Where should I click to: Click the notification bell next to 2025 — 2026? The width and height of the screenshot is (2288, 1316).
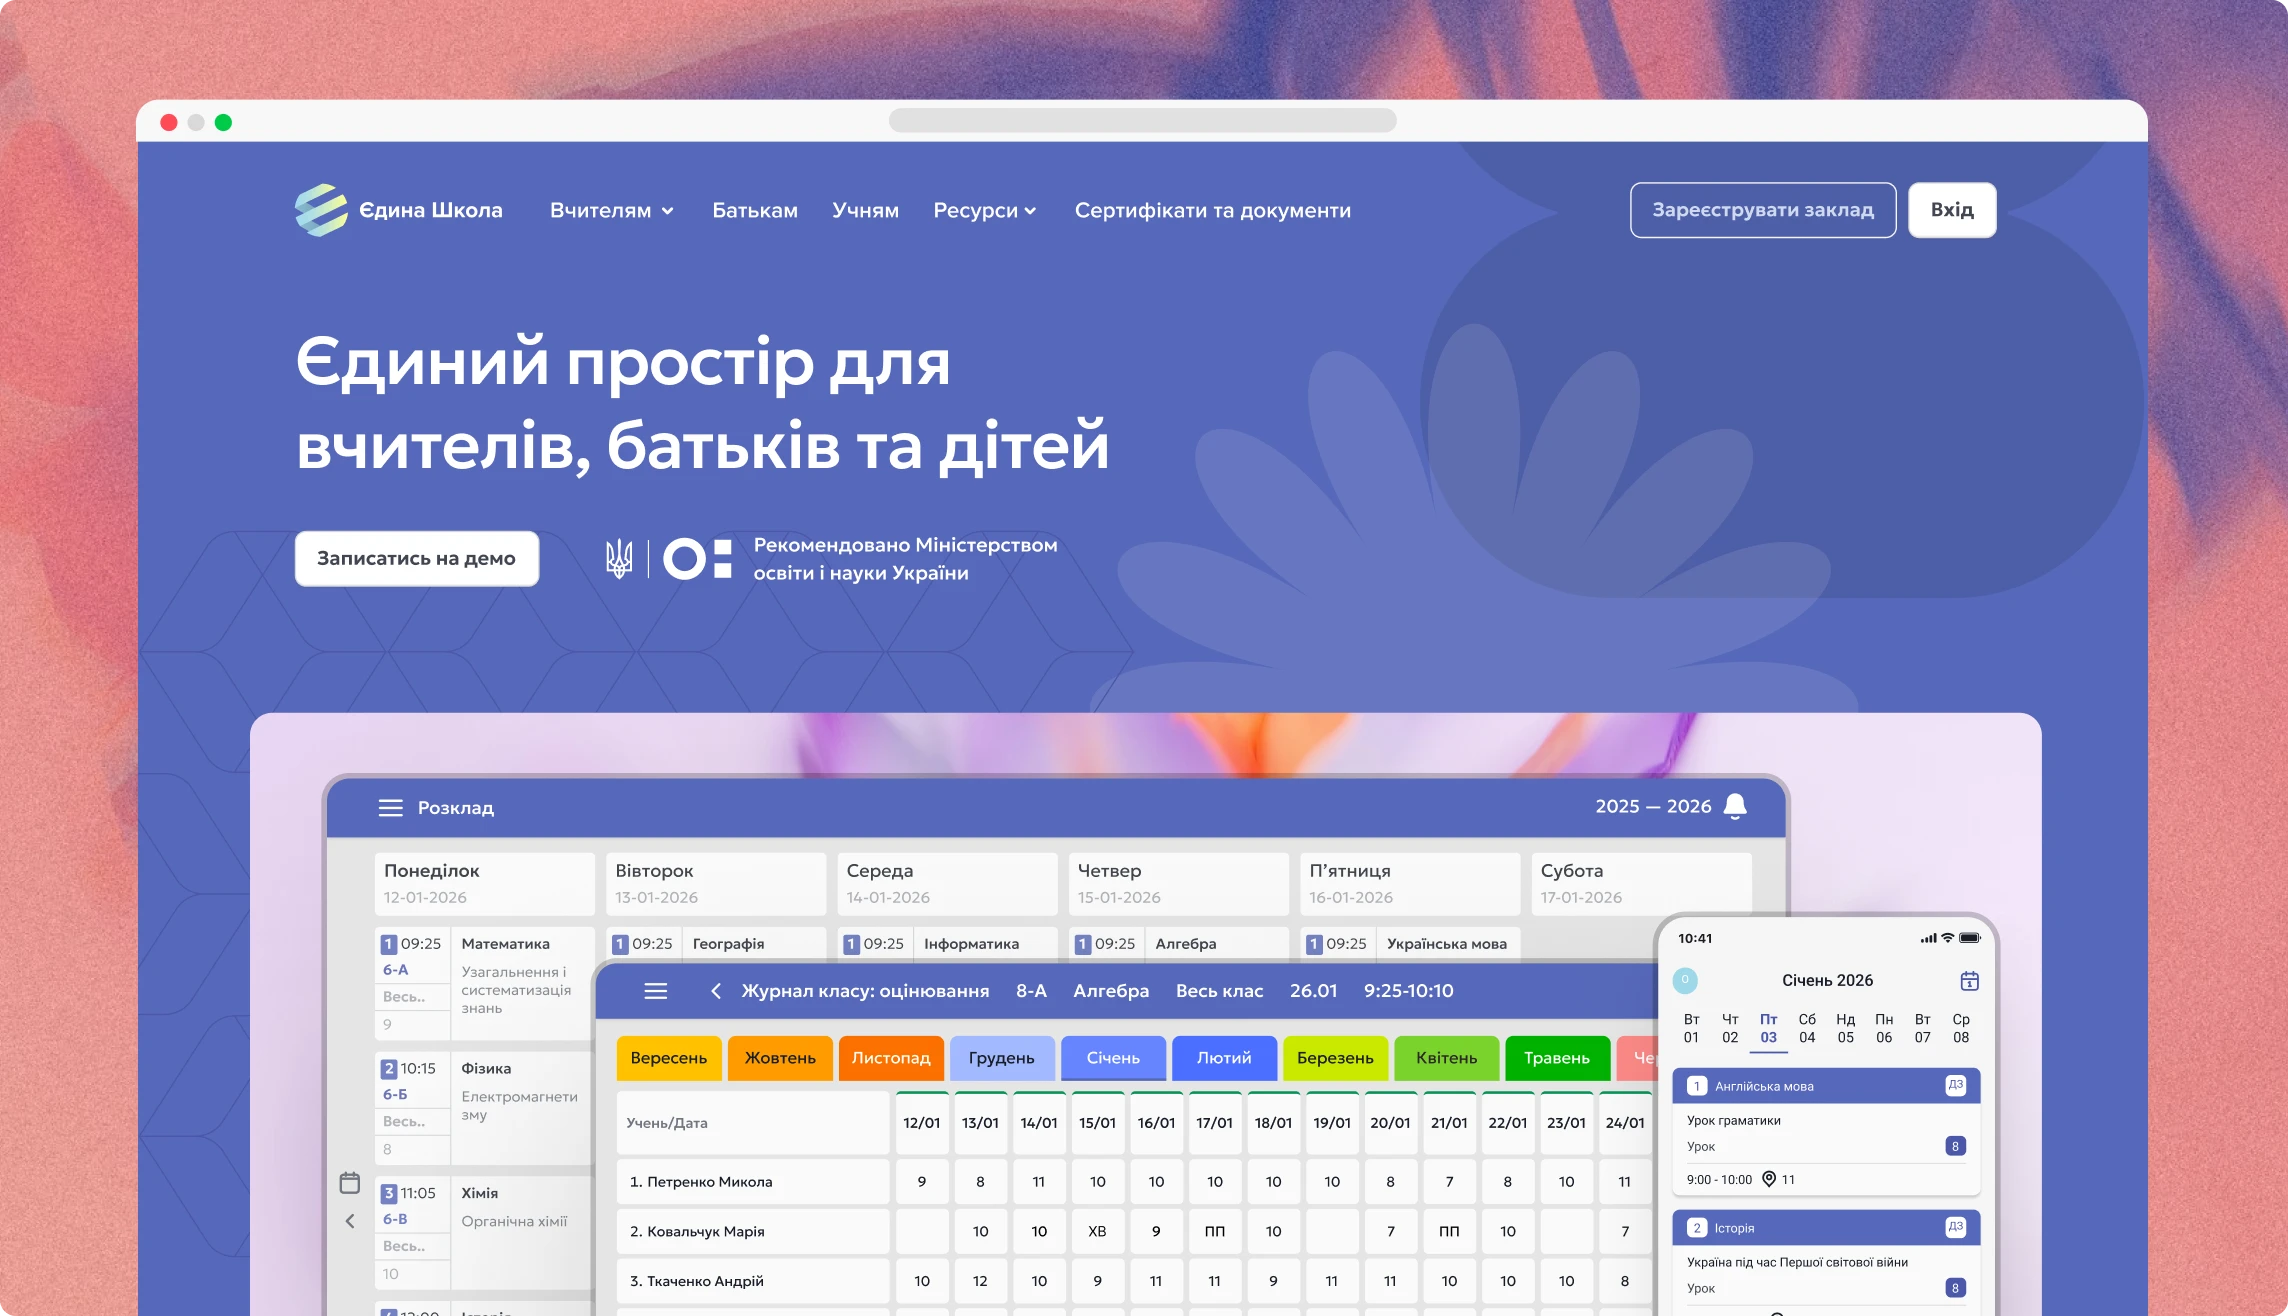[x=1736, y=806]
